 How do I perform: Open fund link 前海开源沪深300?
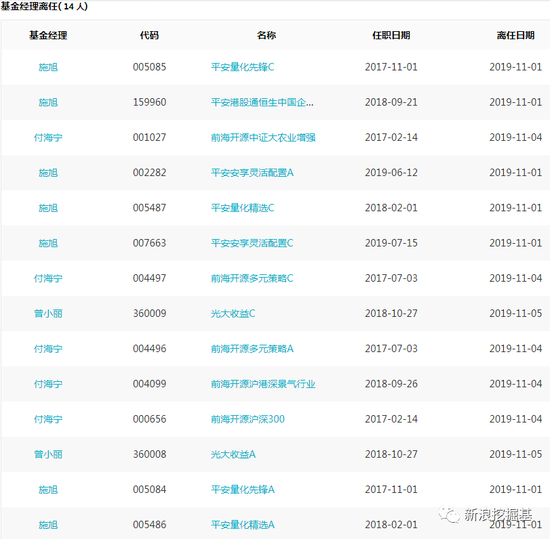248,419
